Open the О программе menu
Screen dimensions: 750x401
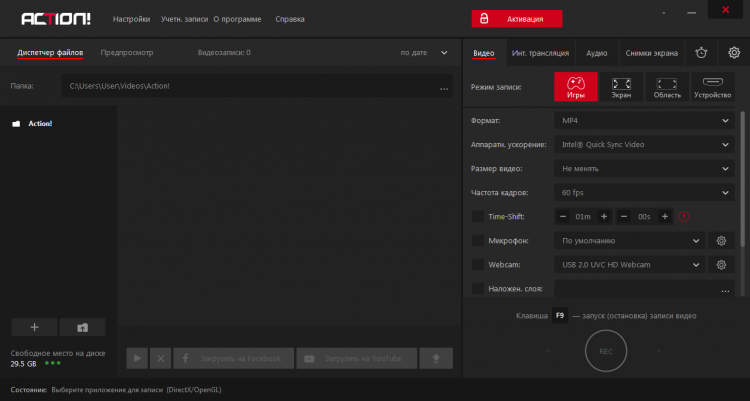[237, 19]
